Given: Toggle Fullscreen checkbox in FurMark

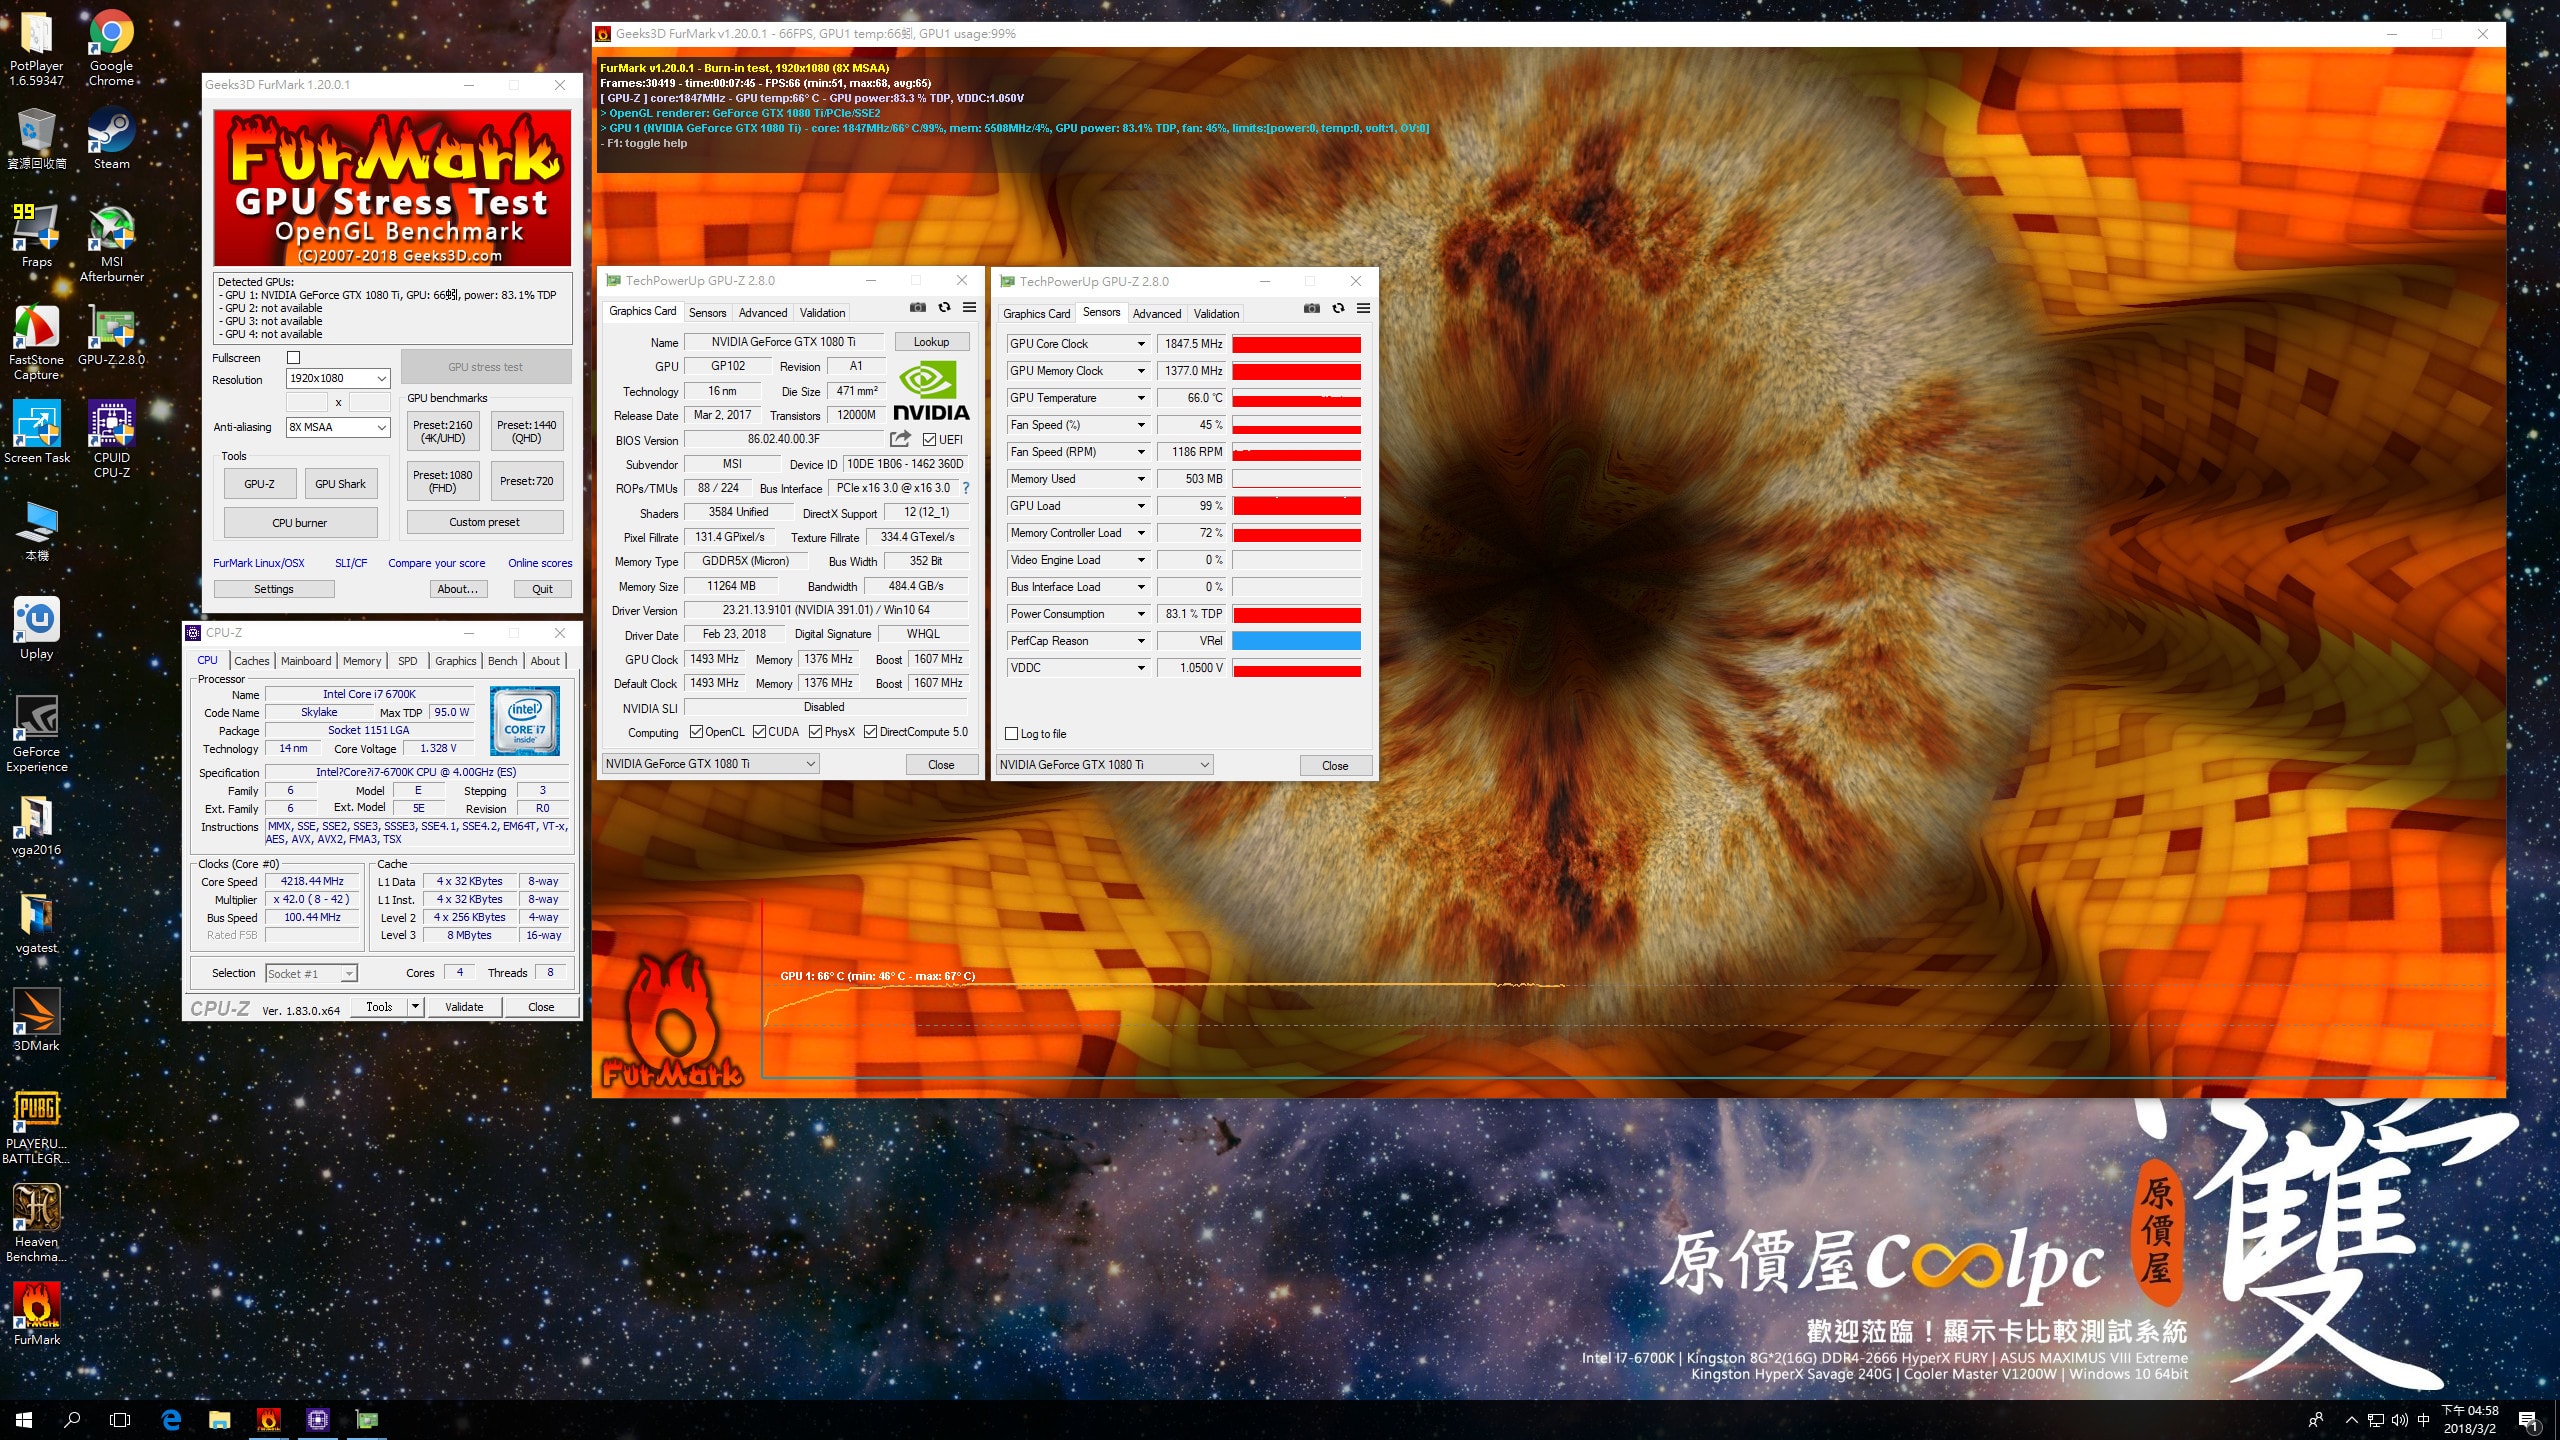Looking at the screenshot, I should point(293,358).
